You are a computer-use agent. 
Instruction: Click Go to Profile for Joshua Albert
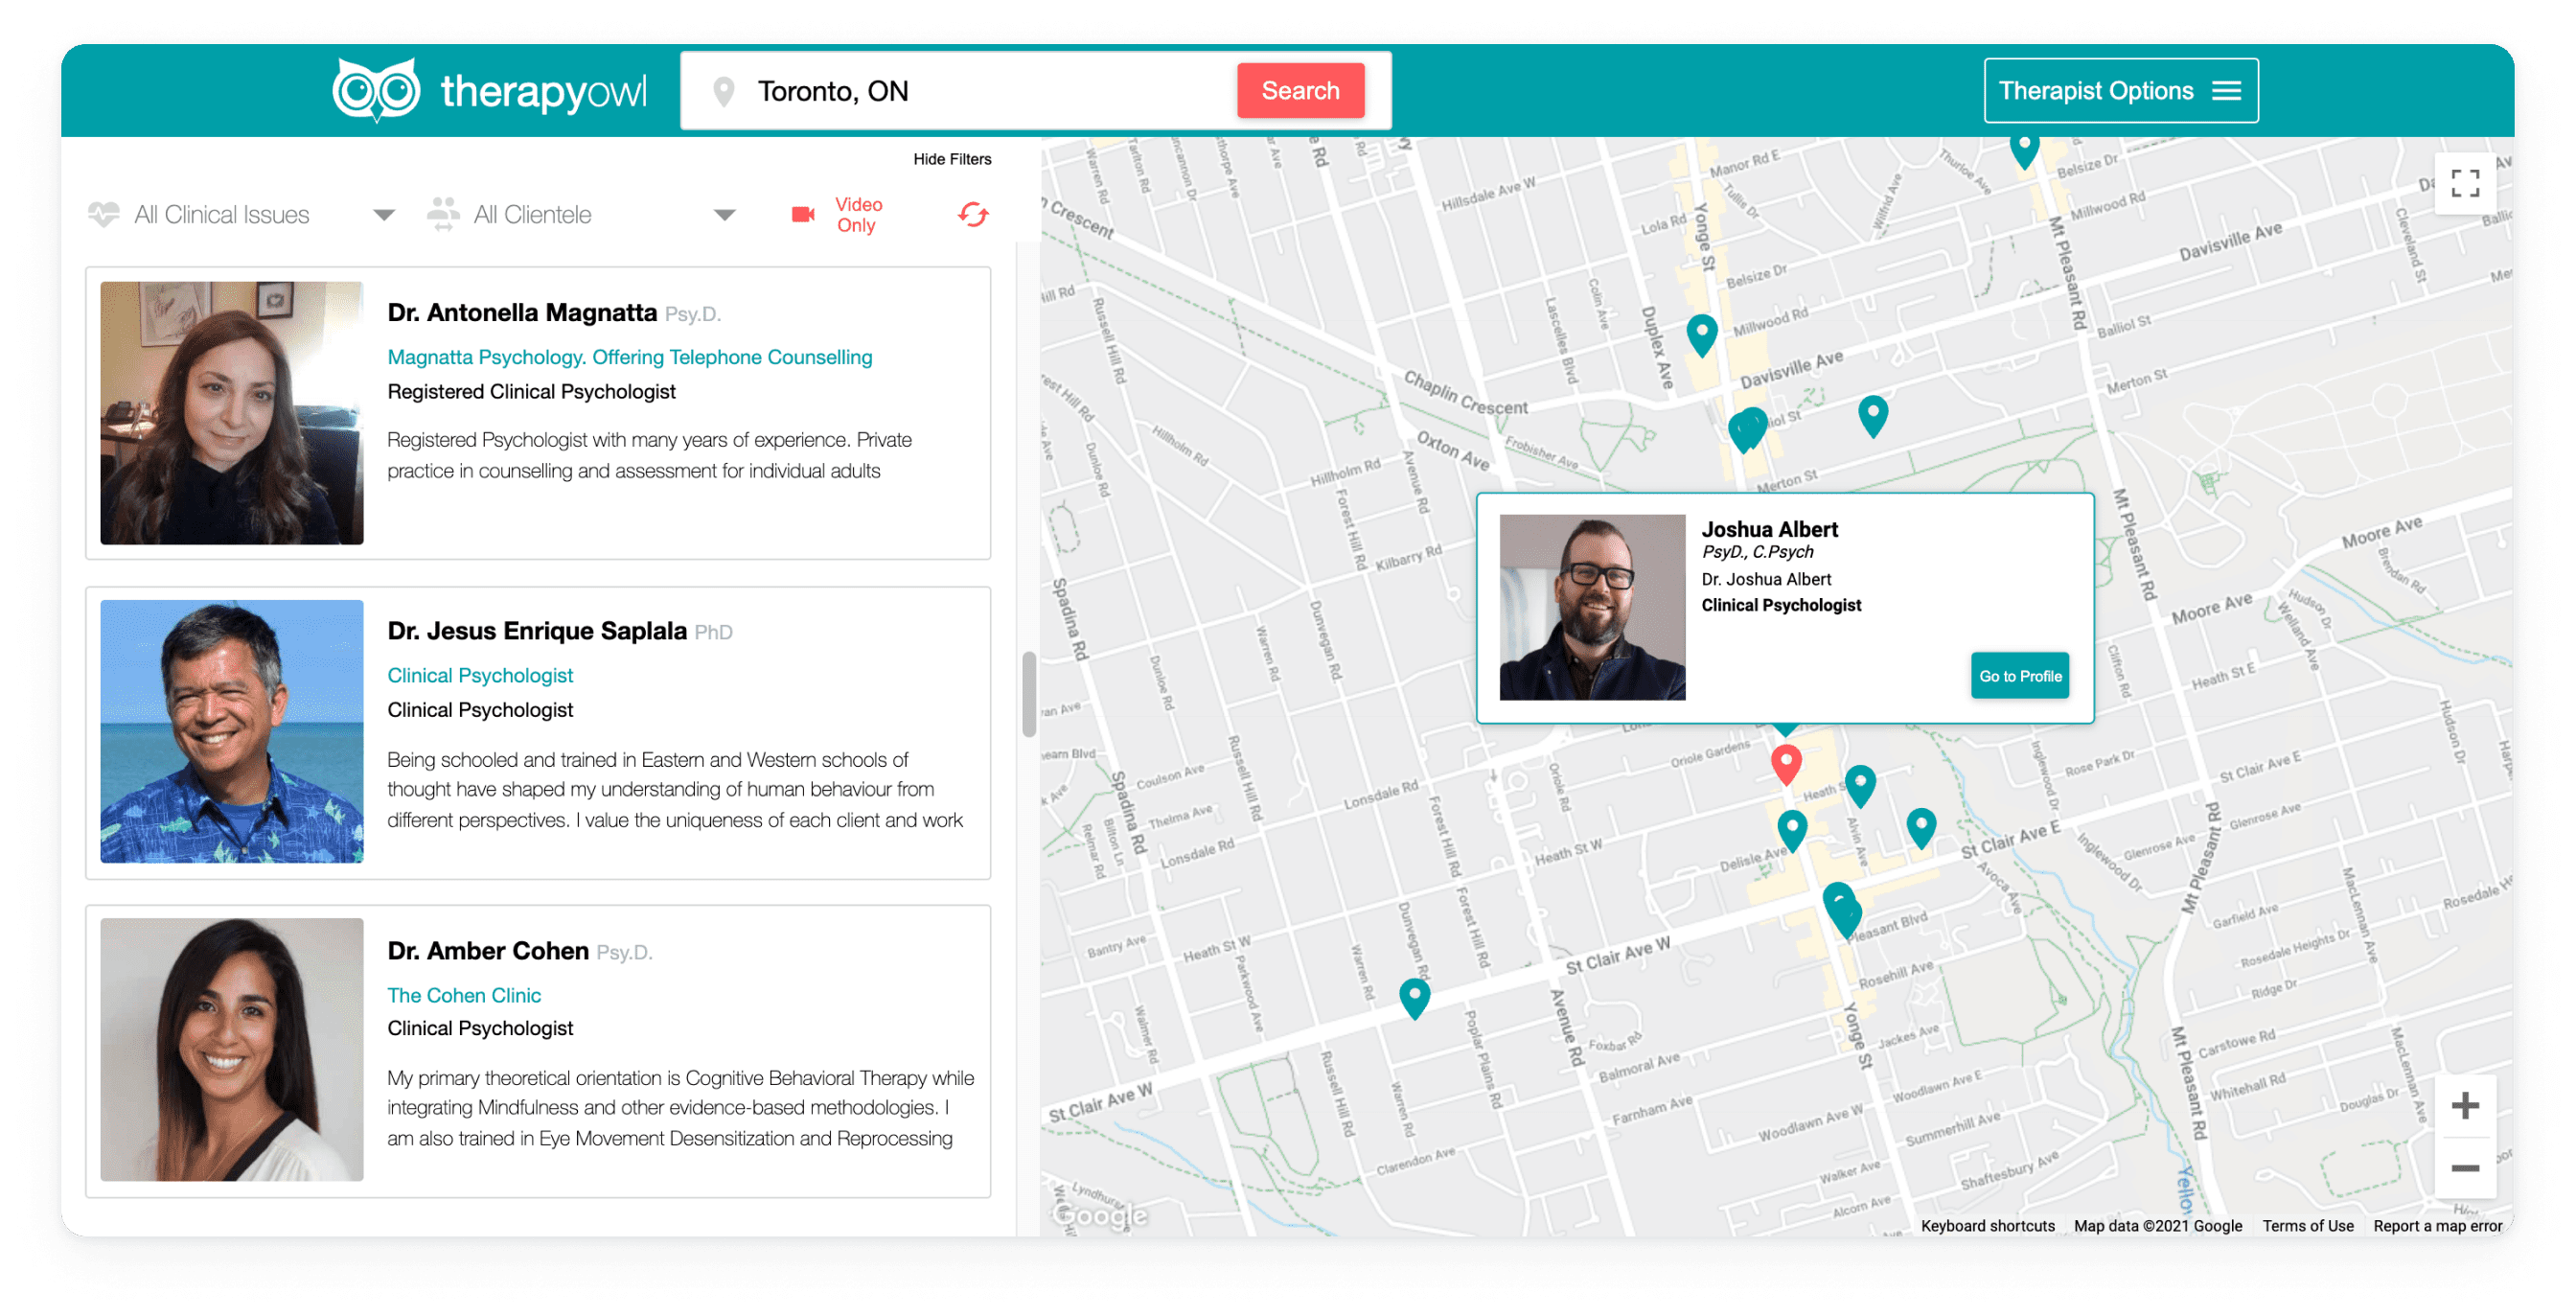[x=2019, y=676]
